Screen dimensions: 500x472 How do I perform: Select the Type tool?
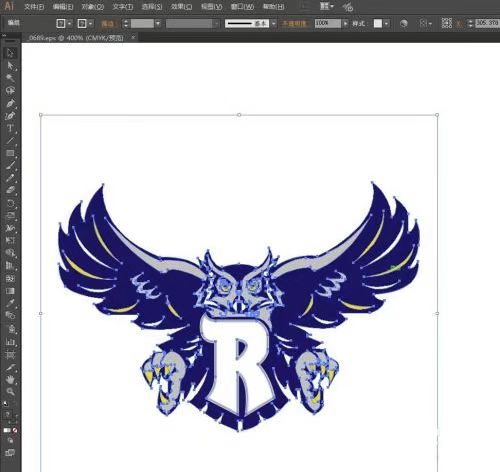(x=10, y=128)
